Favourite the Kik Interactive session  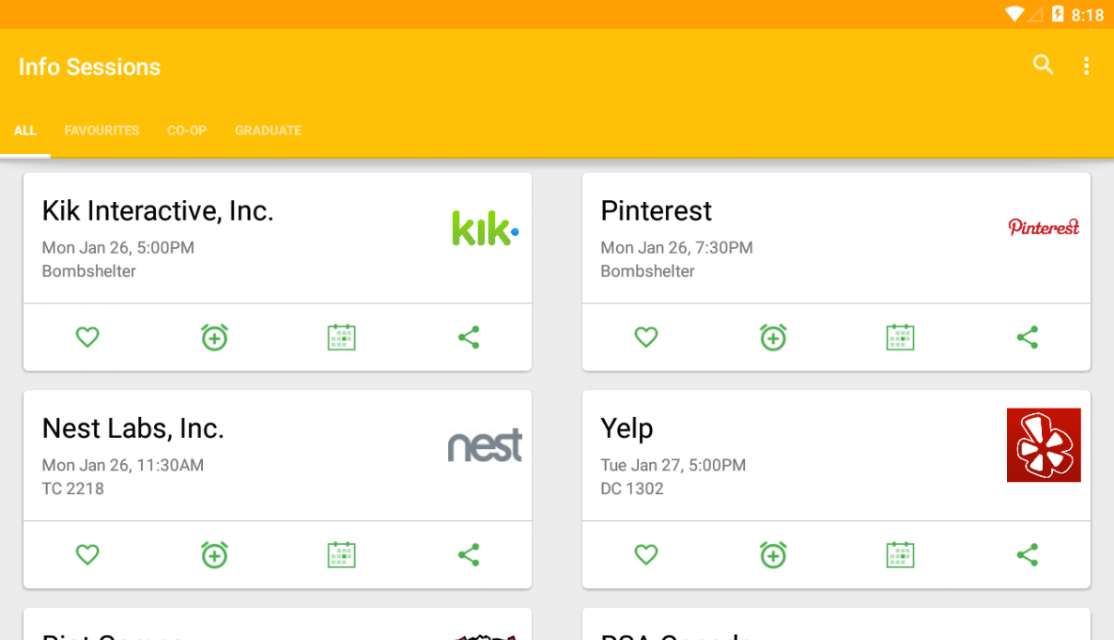pyautogui.click(x=88, y=337)
